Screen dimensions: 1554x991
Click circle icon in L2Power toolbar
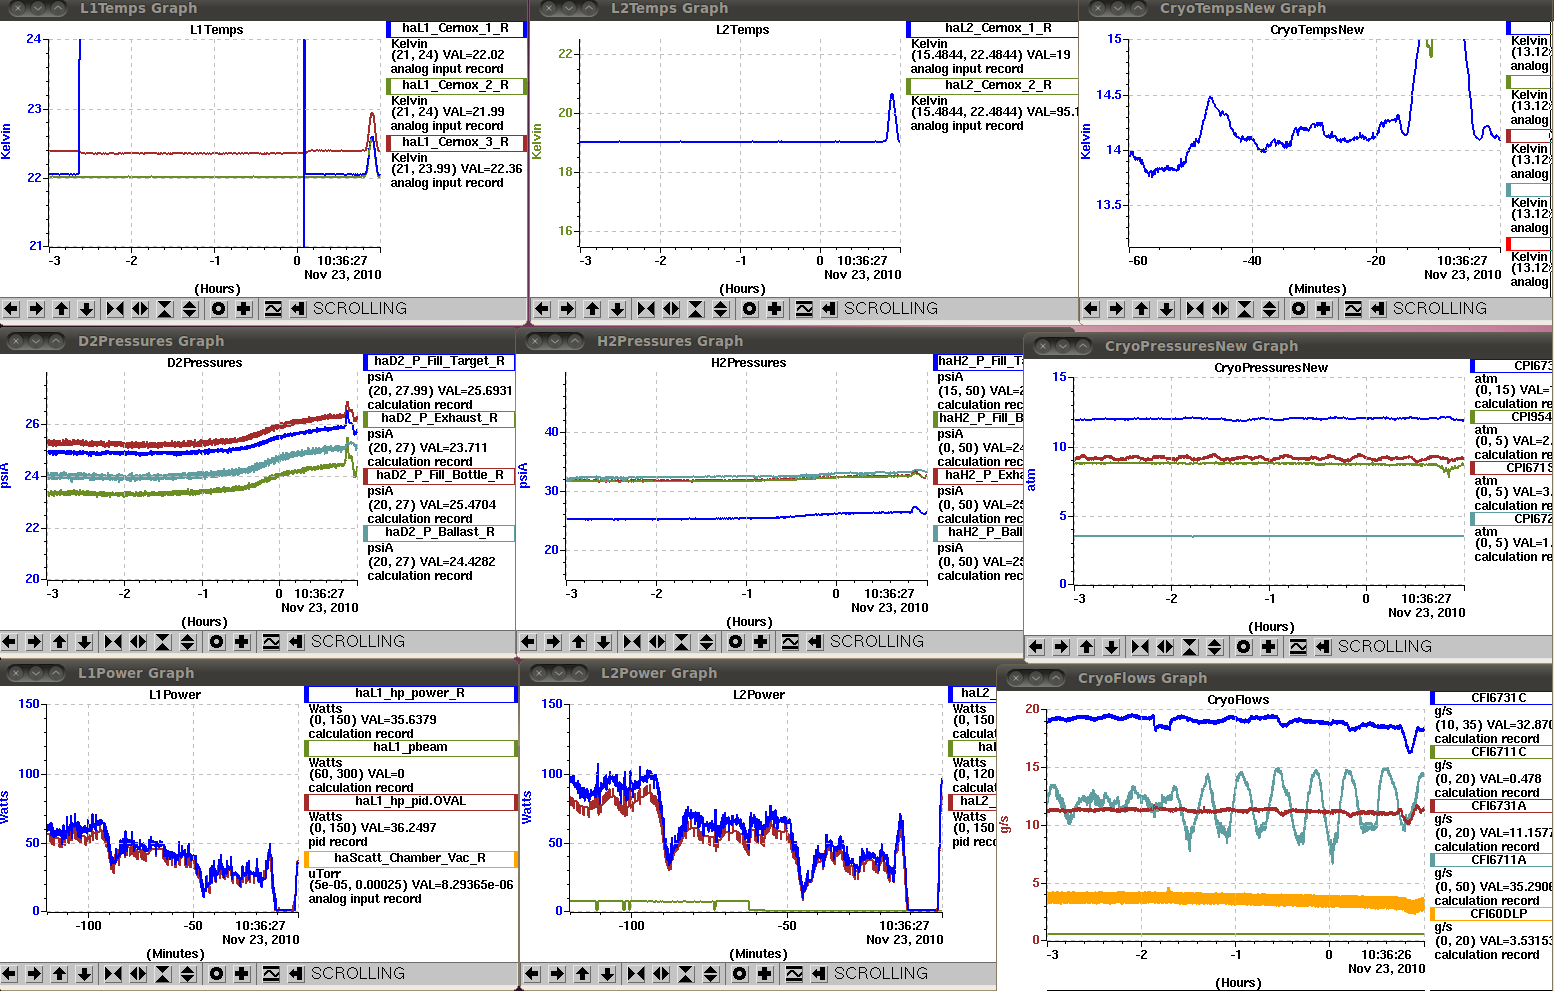[x=740, y=974]
